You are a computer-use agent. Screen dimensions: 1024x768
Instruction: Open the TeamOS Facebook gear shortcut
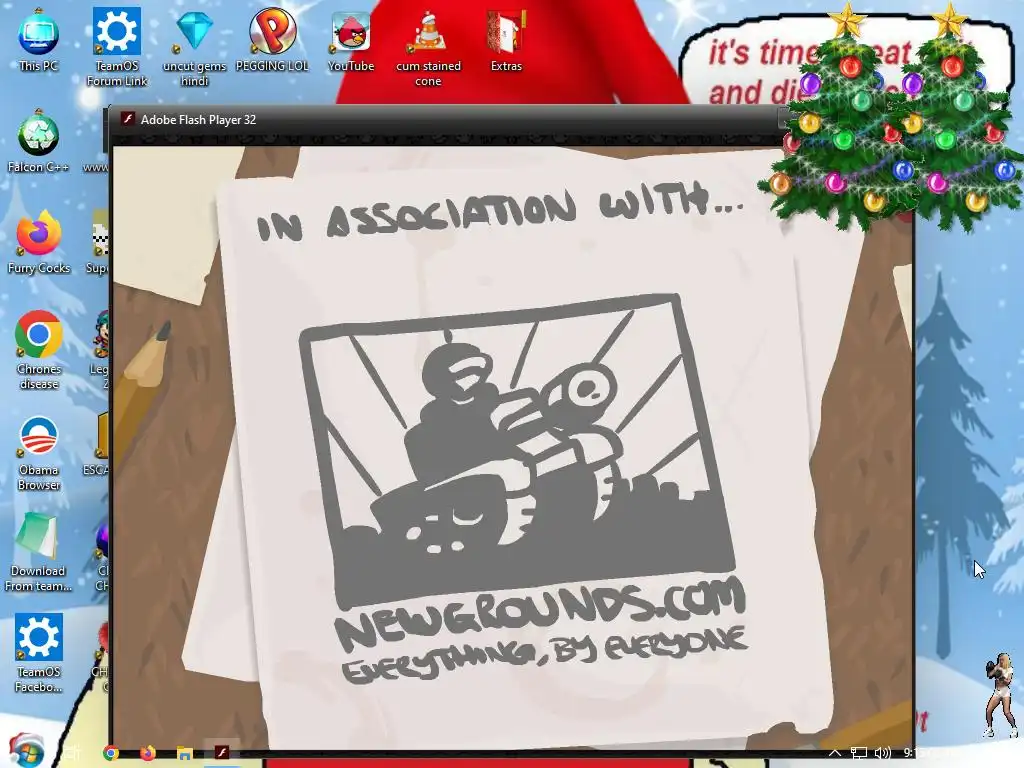[39, 653]
